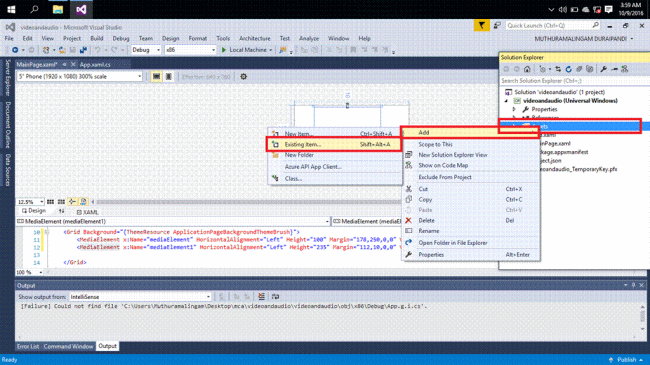
Task: Click the Visual Studio taskbar icon
Action: coord(81,9)
